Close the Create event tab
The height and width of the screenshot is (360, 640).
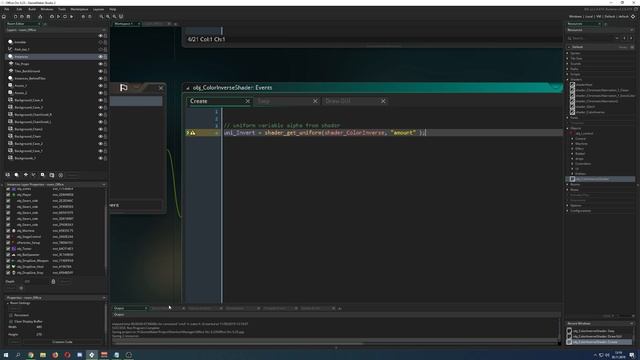[247, 101]
